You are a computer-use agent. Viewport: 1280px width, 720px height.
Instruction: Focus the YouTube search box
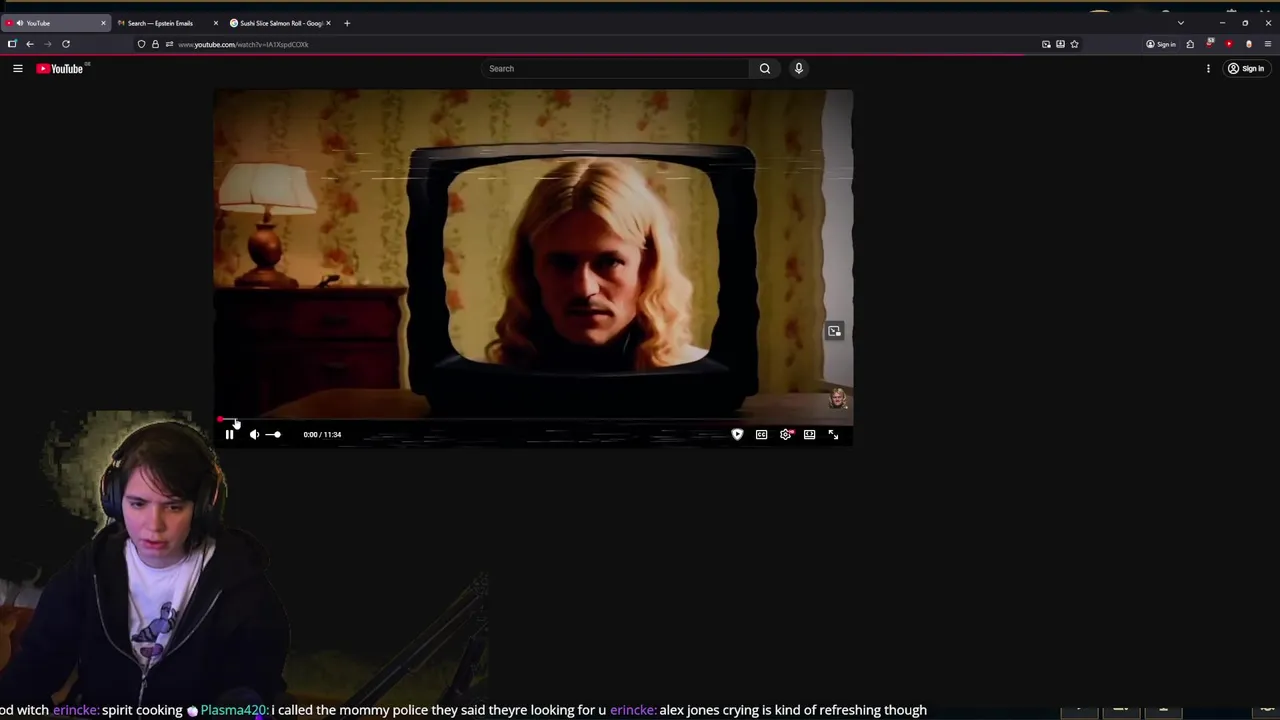[614, 68]
